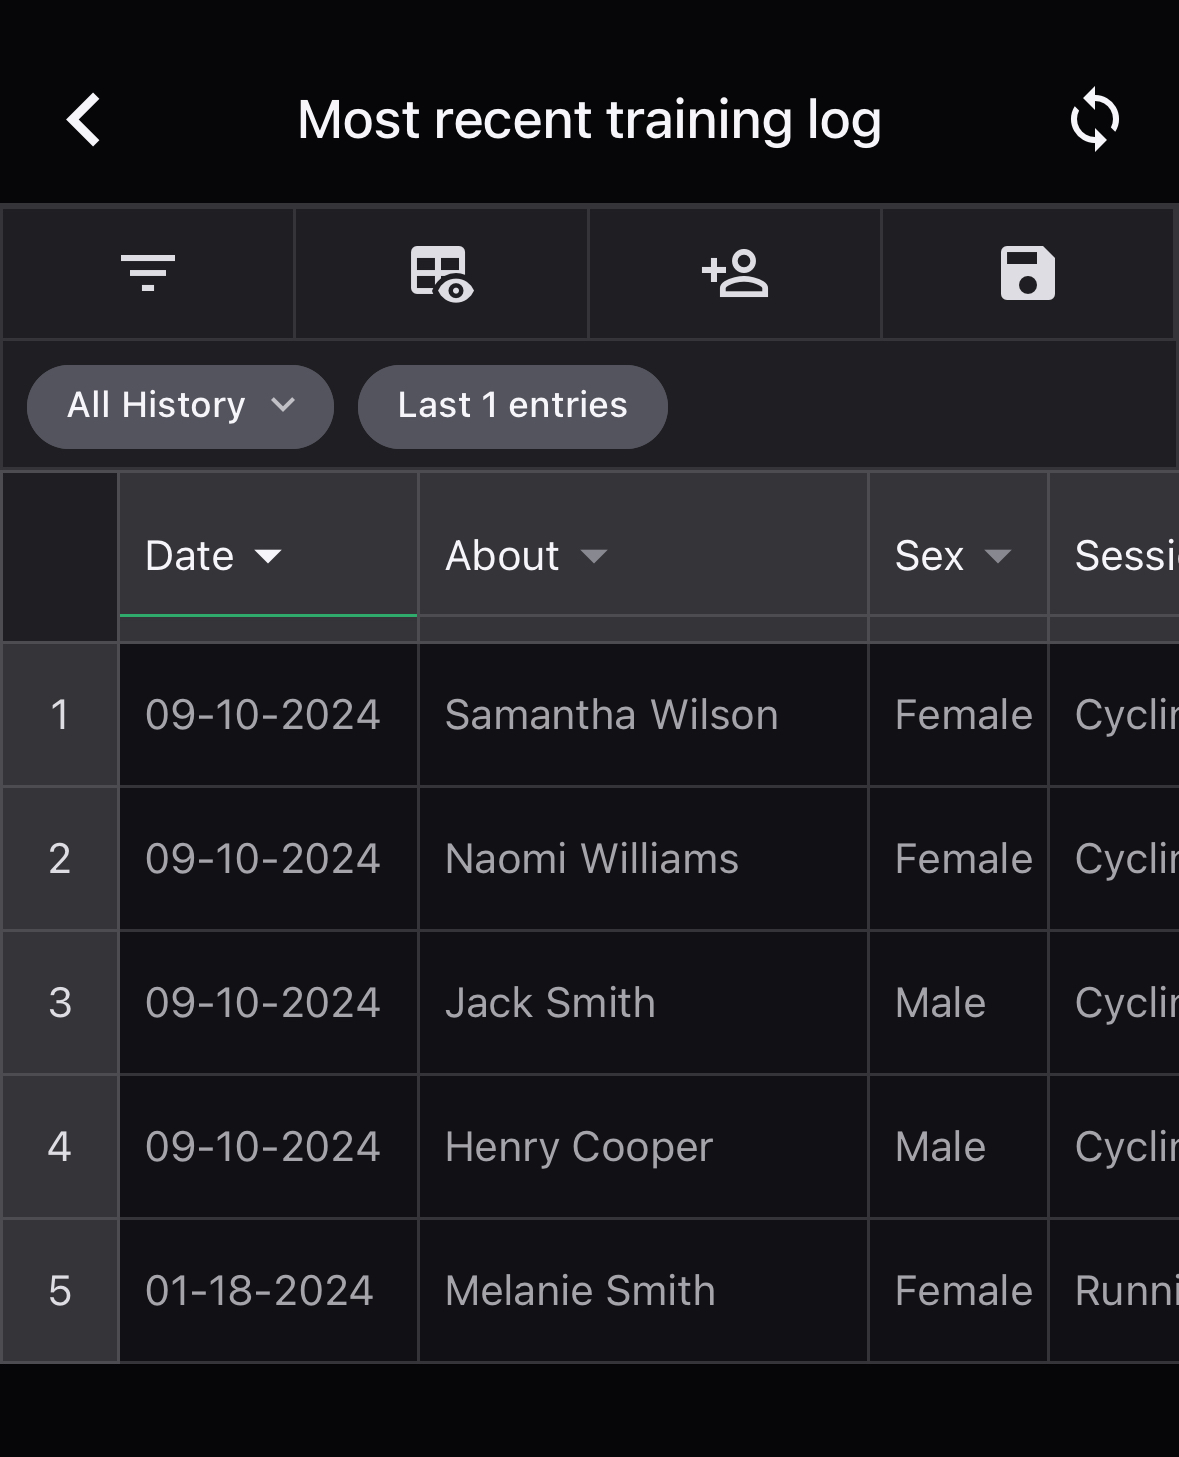
Task: Click the save floppy disk icon
Action: click(1027, 273)
